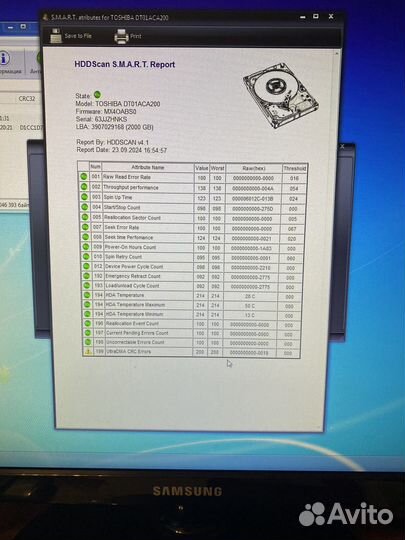Click the Print printer icon
The height and width of the screenshot is (540, 405).
tap(121, 37)
